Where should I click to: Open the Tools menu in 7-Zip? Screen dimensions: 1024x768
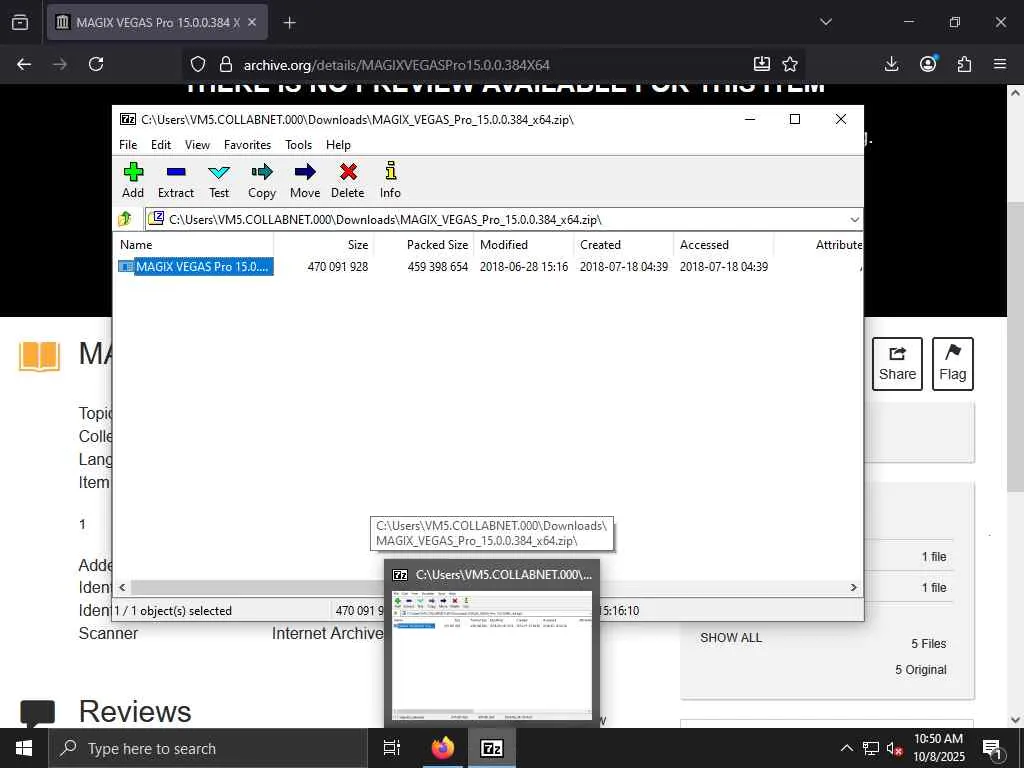pyautogui.click(x=298, y=145)
